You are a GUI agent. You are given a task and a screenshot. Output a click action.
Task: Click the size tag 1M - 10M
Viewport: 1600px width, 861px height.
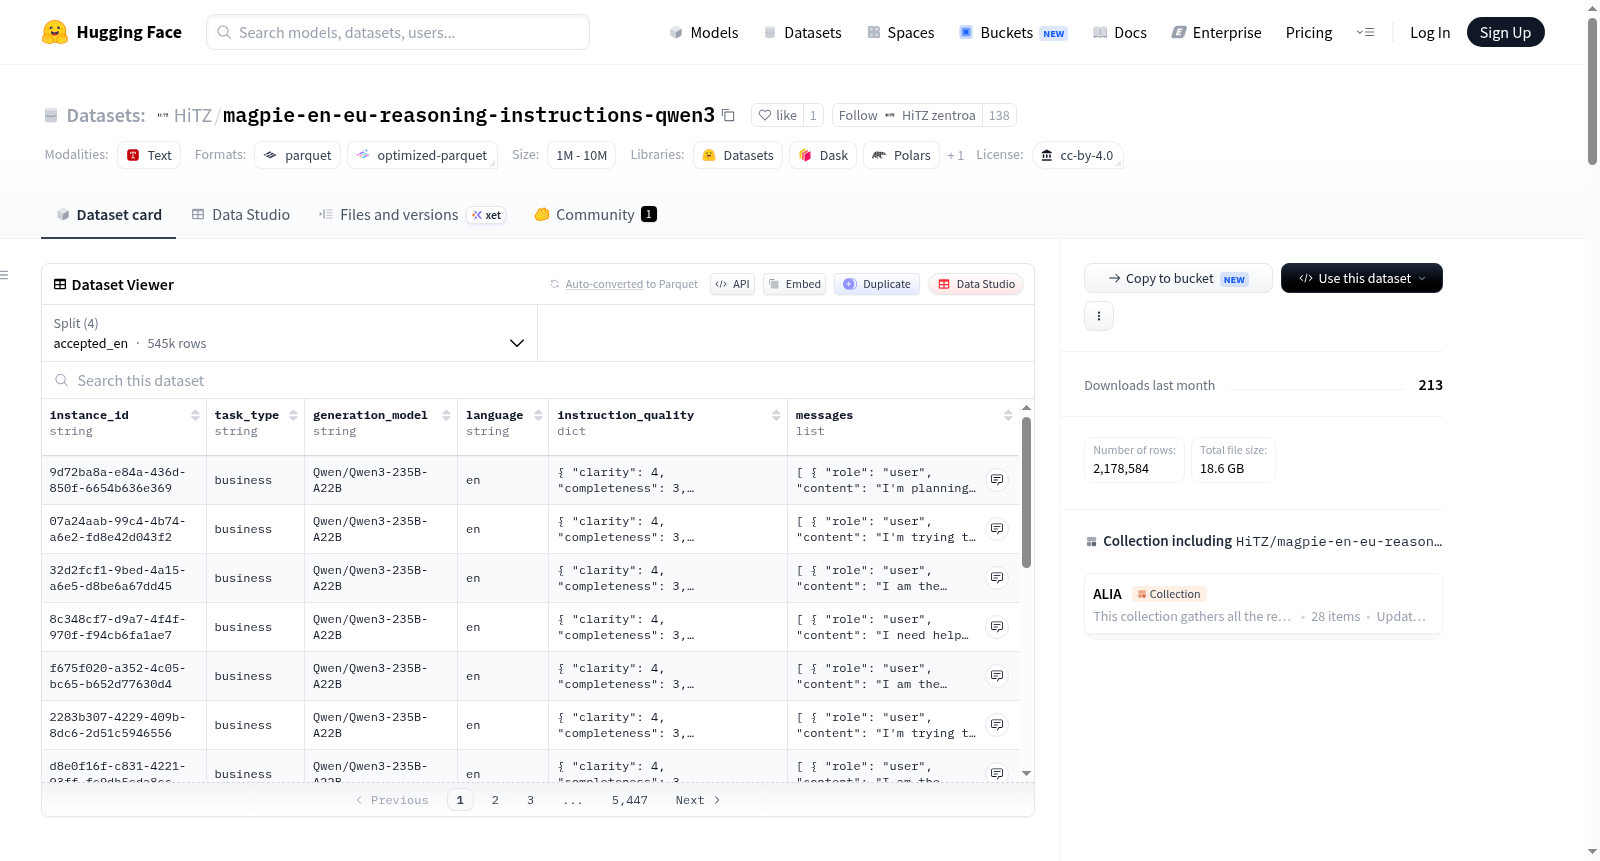click(x=582, y=155)
